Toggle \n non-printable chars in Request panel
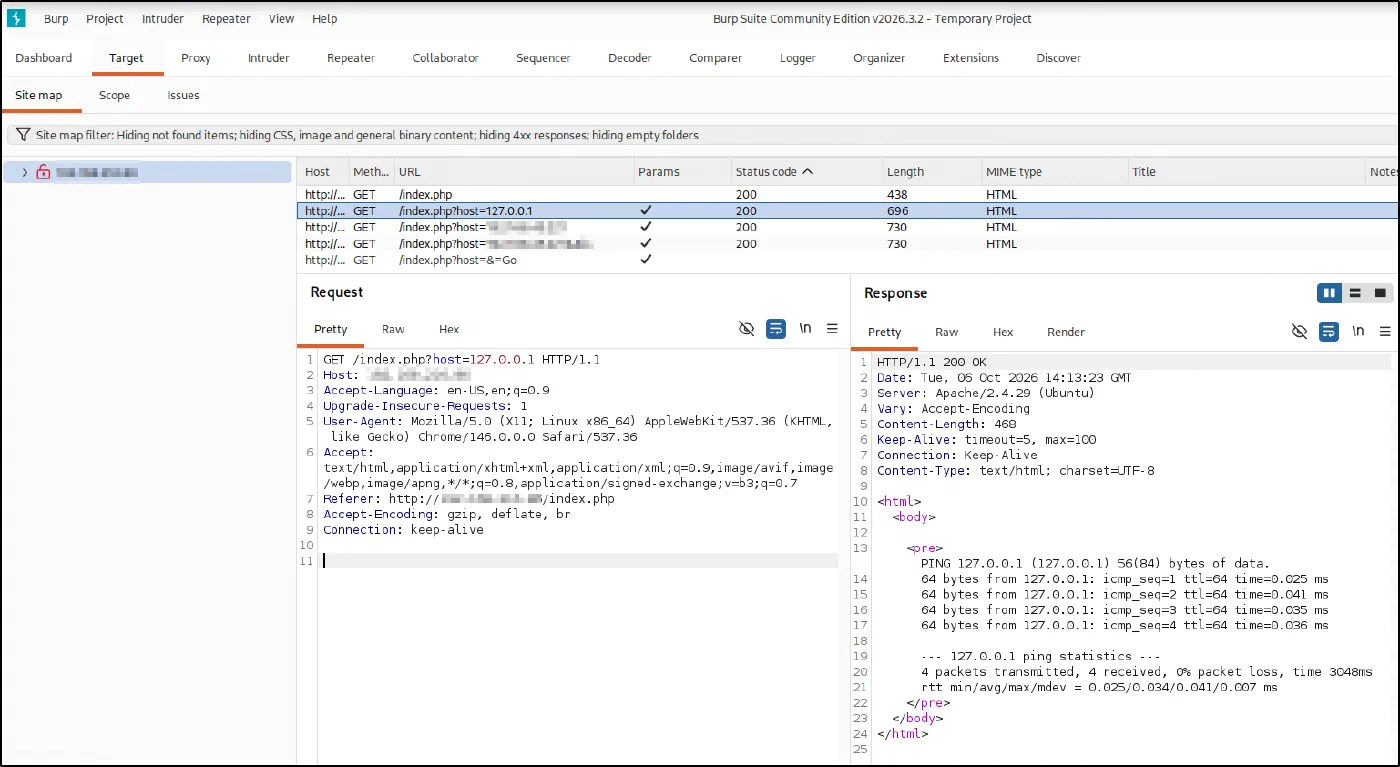1400x767 pixels. point(805,328)
